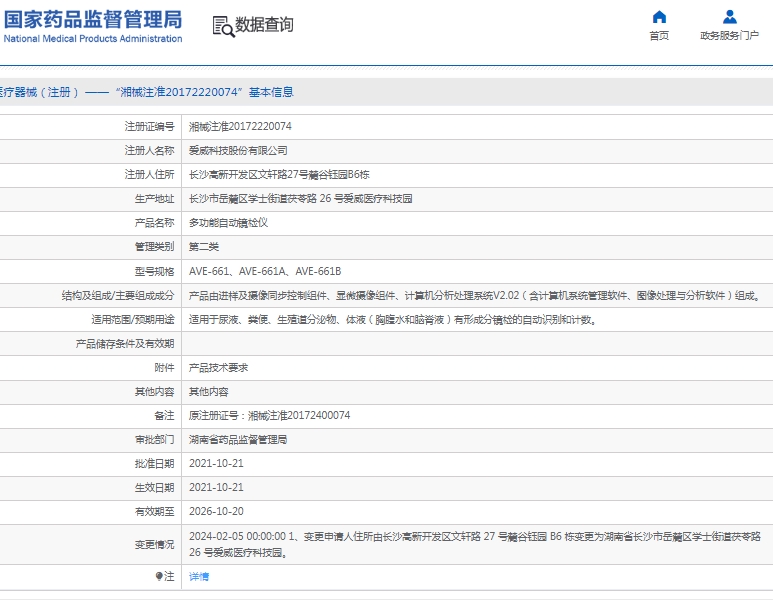Click the model value AVE-661、AVE-661A、AVE-661B
This screenshot has height=600, width=773.
pyautogui.click(x=265, y=271)
